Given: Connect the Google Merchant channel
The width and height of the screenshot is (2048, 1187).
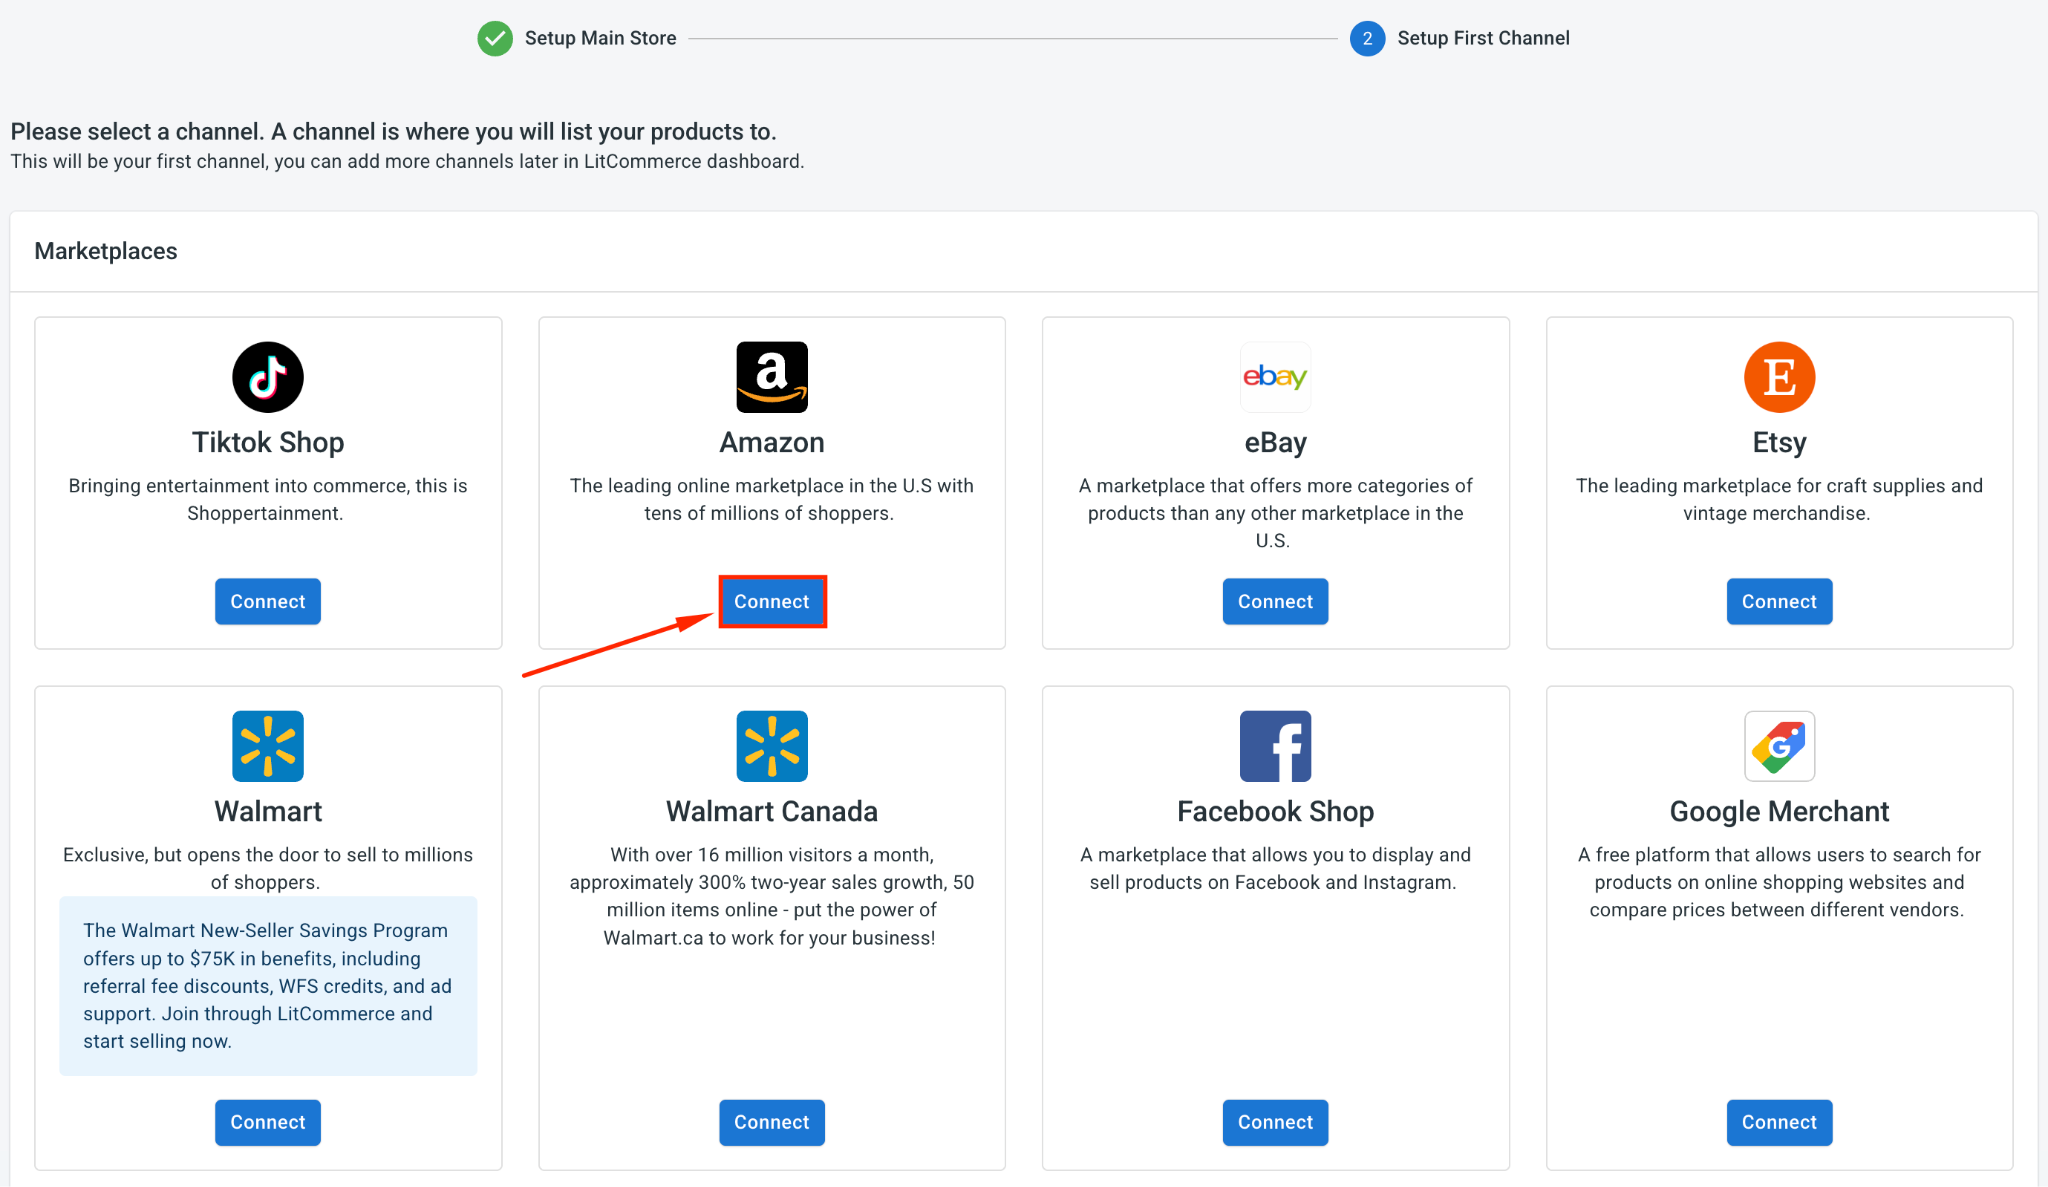Looking at the screenshot, I should (1779, 1122).
